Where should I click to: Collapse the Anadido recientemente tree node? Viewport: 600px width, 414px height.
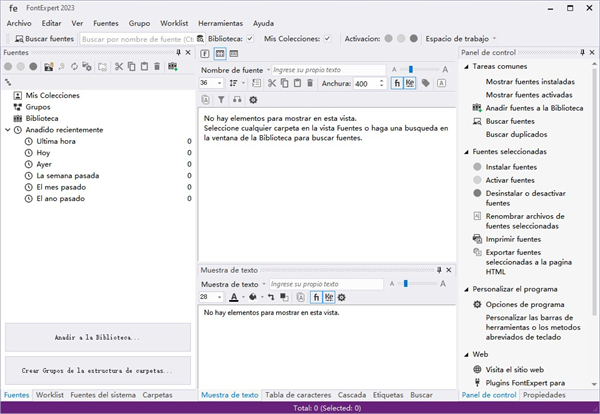(x=7, y=129)
